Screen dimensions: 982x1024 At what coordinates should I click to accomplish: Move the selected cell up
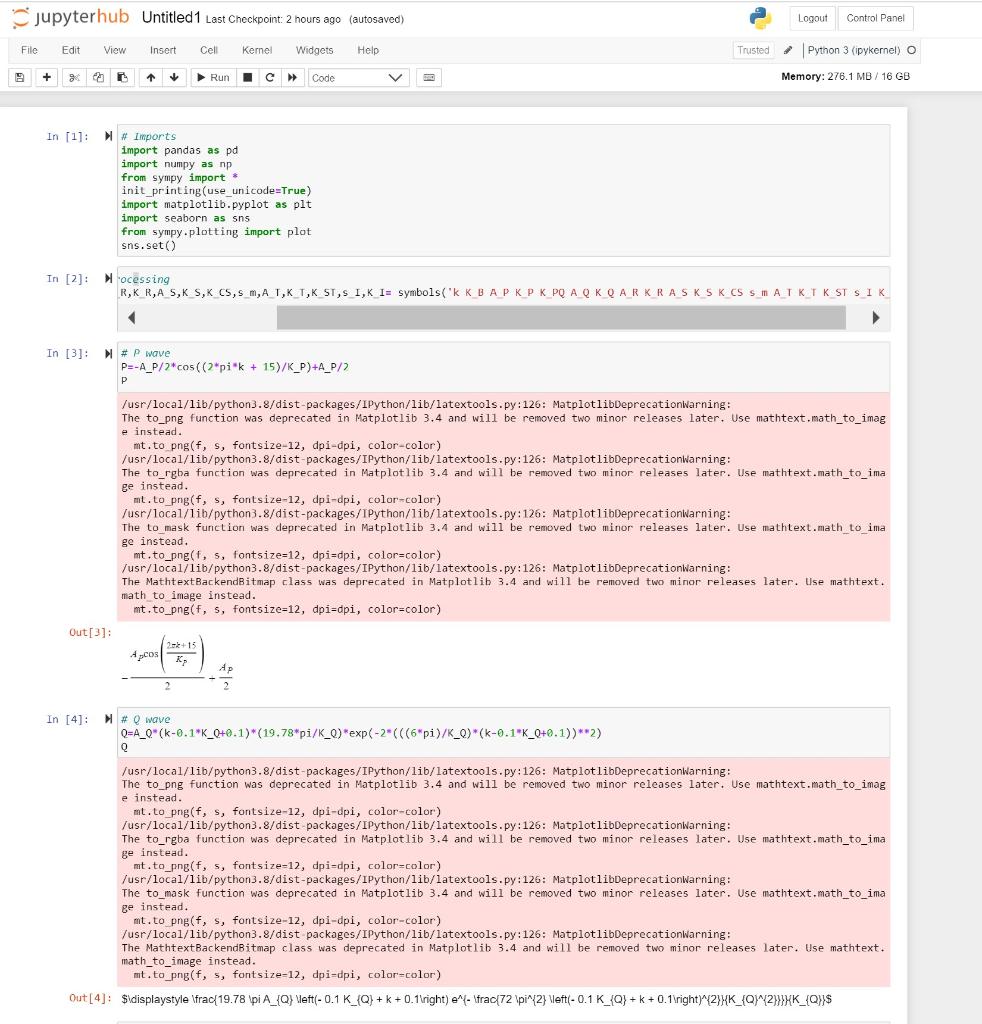(x=151, y=77)
